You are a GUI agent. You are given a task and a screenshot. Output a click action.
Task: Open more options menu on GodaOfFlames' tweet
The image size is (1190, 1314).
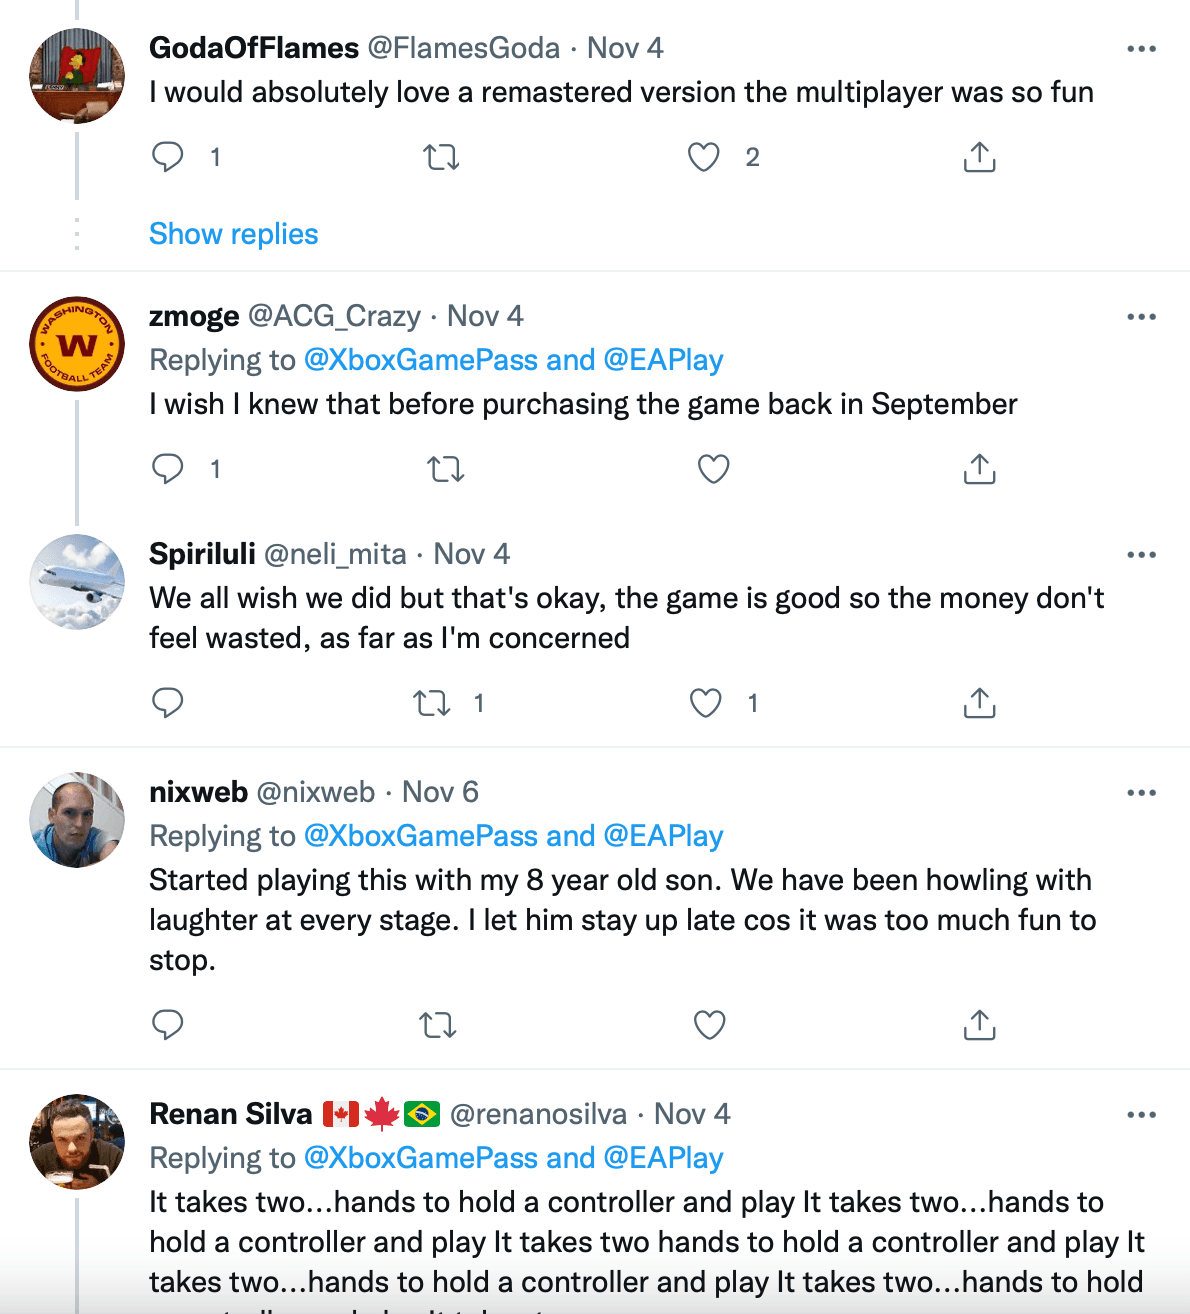pyautogui.click(x=1141, y=48)
